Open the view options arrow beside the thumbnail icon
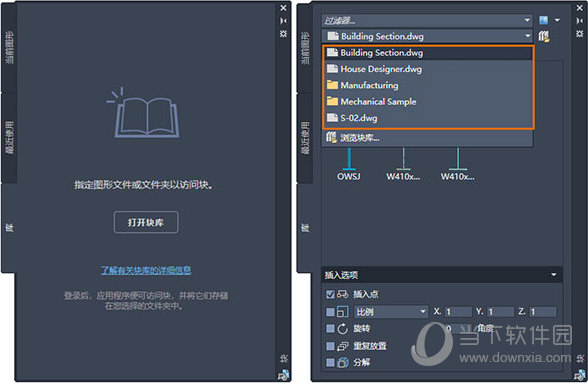This screenshot has width=588, height=383. [x=557, y=20]
